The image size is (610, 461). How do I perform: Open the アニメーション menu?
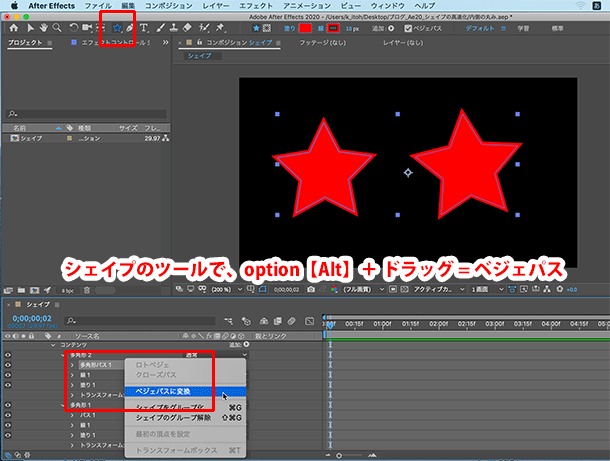click(307, 6)
